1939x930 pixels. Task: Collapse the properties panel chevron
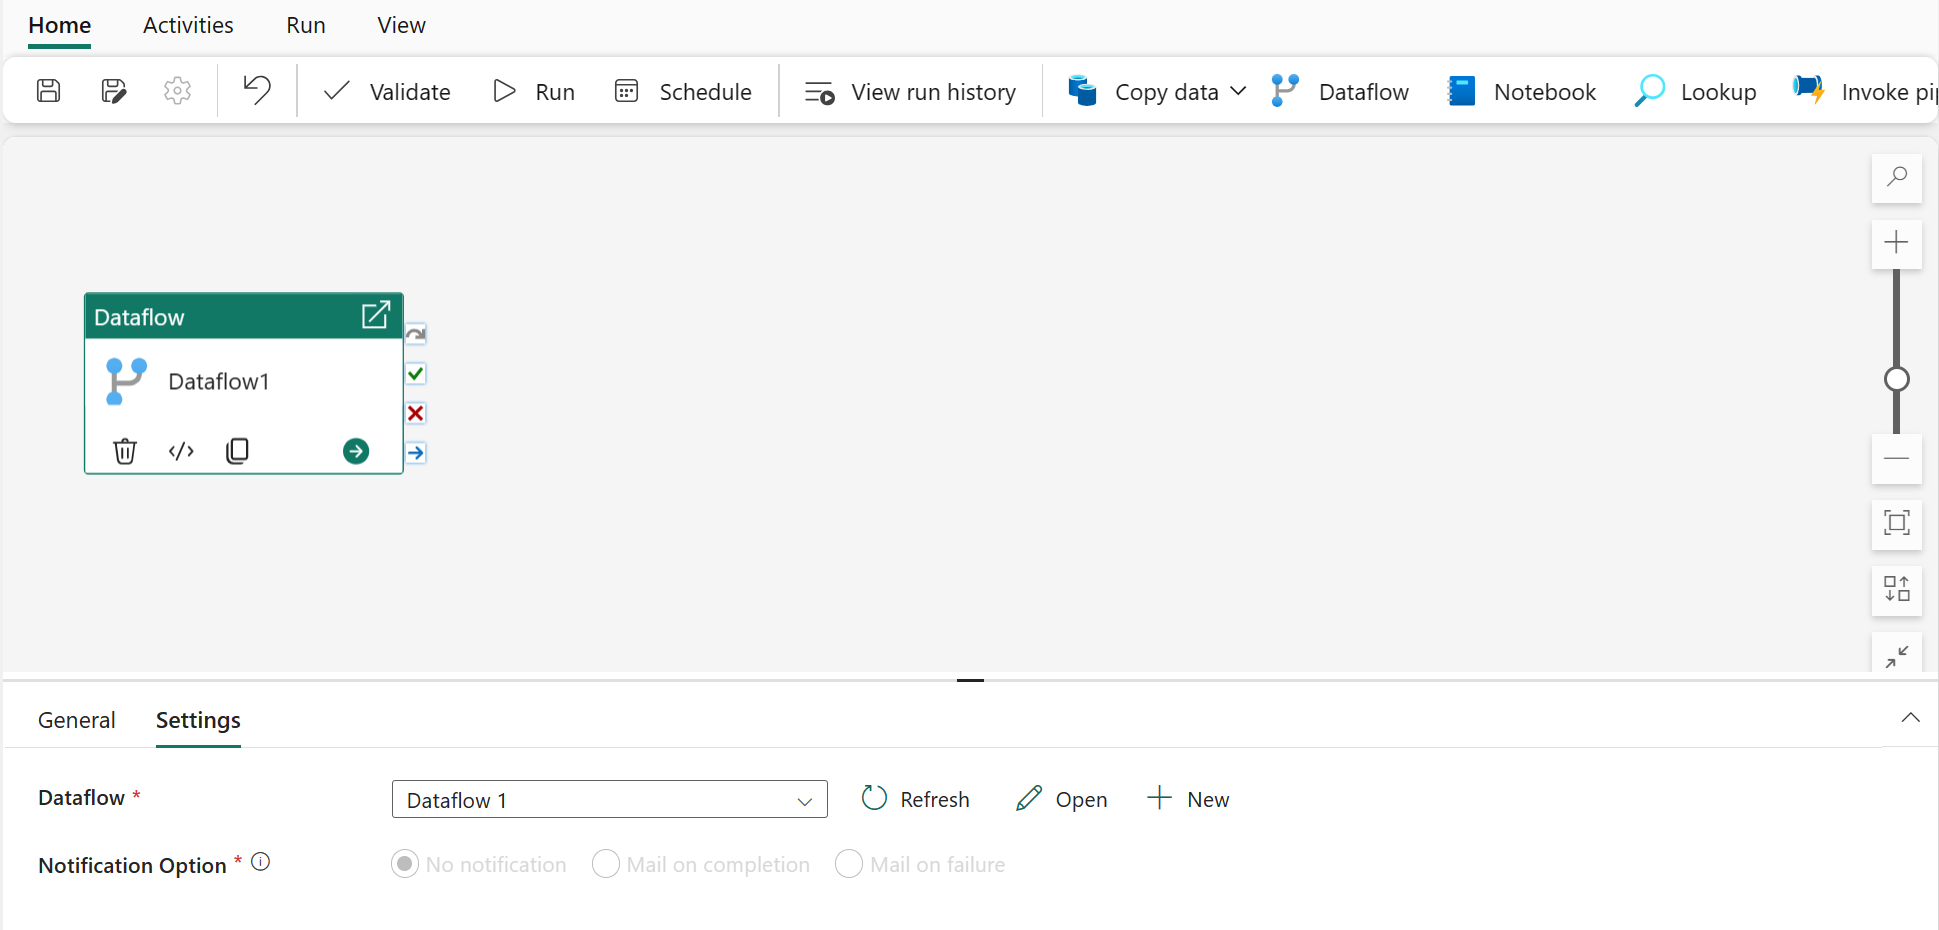1910,718
